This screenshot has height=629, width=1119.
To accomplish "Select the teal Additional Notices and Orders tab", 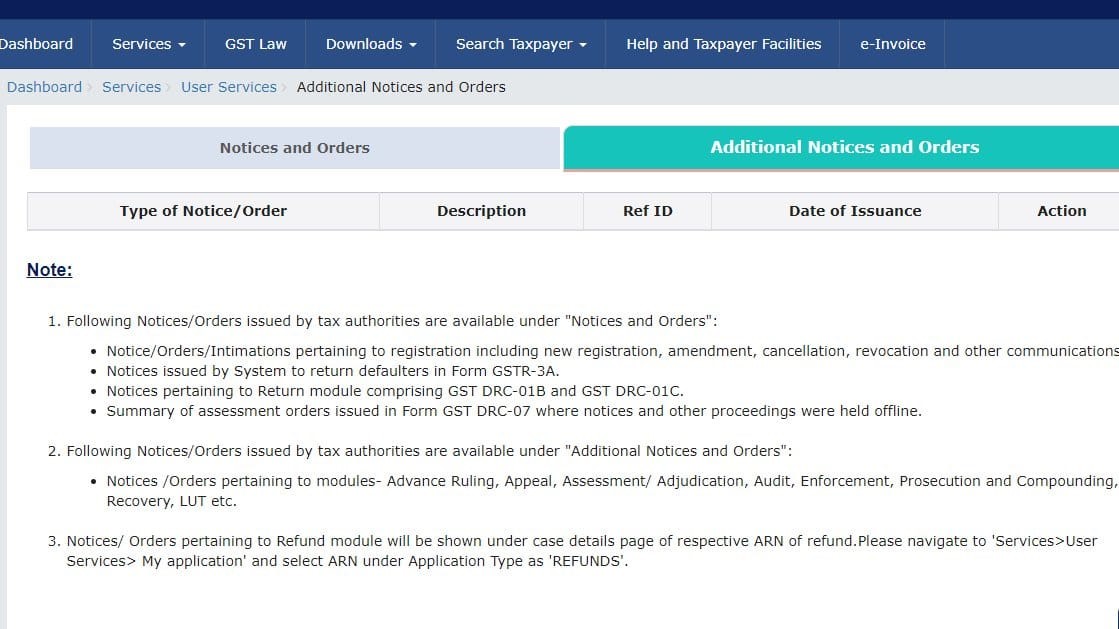I will [844, 147].
